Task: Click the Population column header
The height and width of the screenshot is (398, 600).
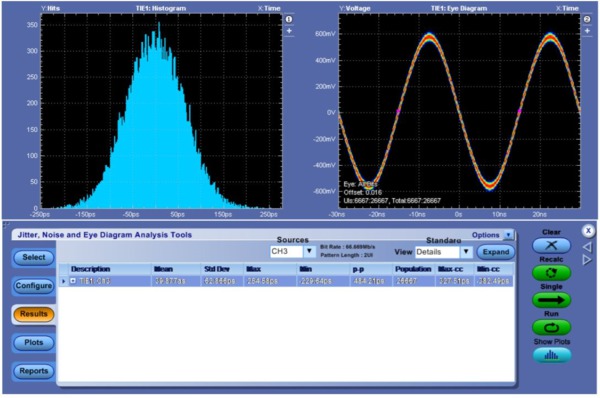Action: [413, 269]
